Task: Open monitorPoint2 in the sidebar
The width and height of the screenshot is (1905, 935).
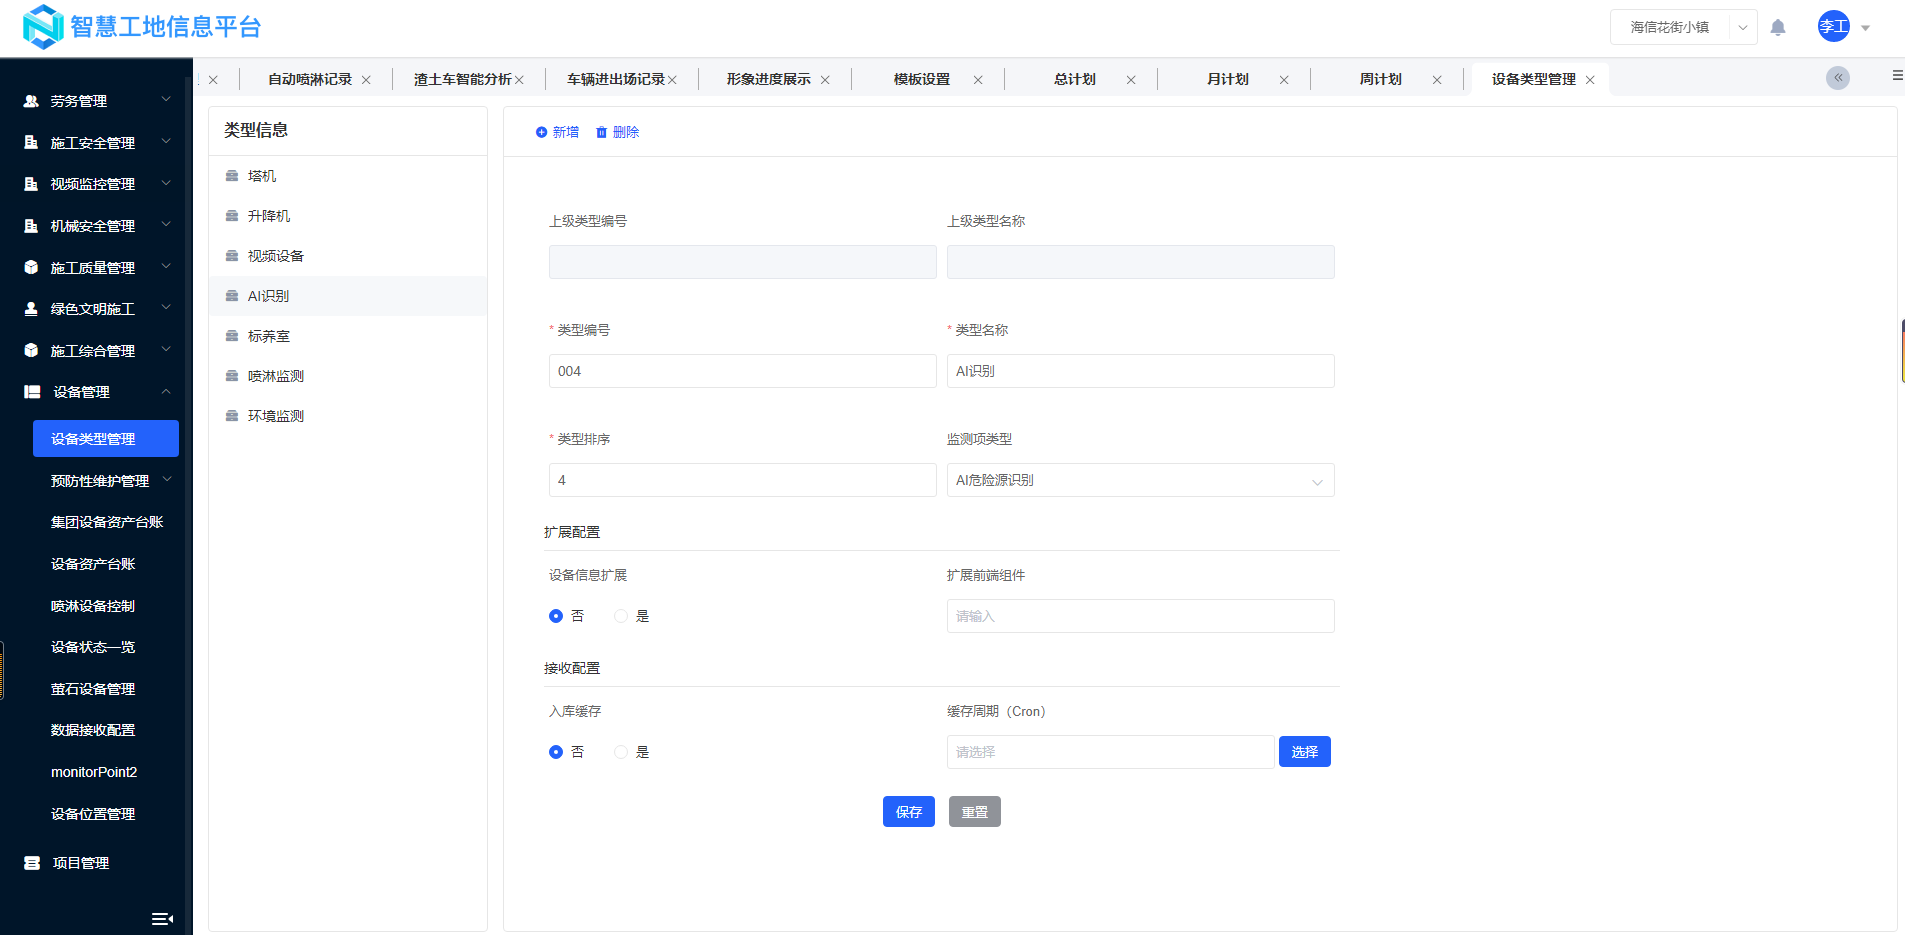Action: coord(94,772)
